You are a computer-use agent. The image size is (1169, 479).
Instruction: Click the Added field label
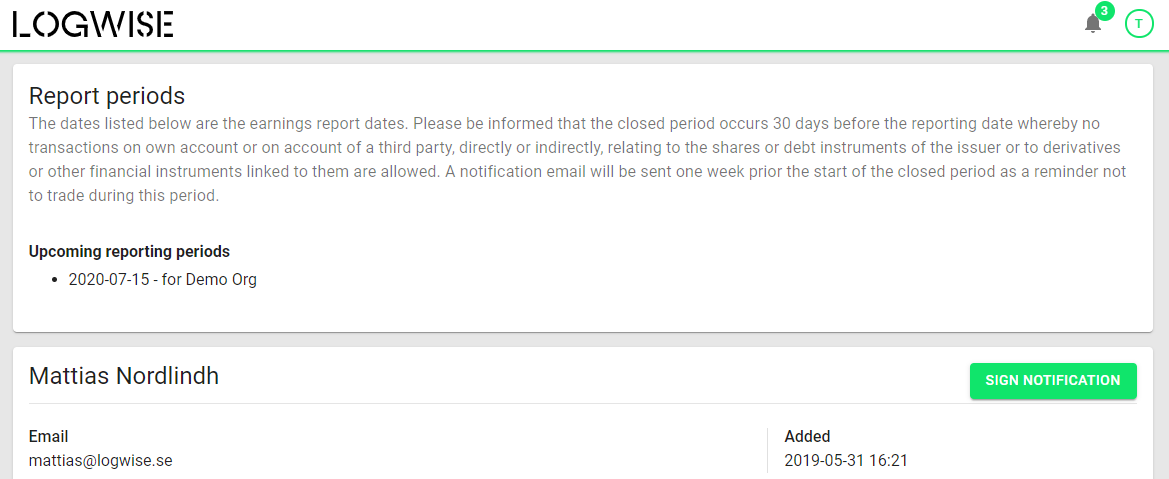tap(807, 436)
